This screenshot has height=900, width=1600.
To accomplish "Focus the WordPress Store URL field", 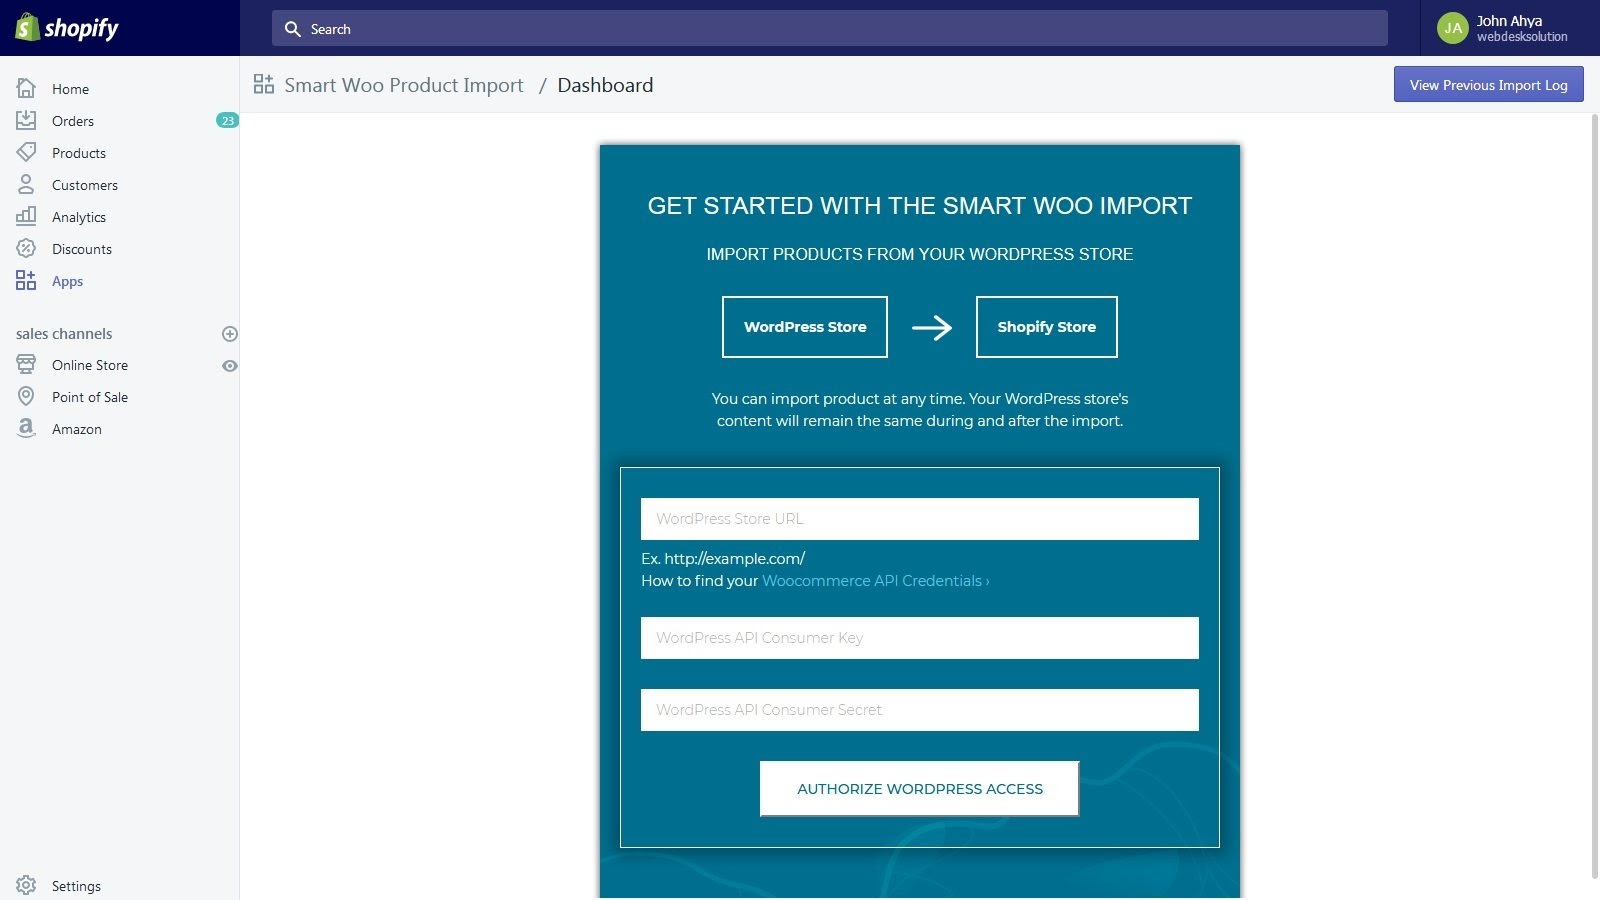I will point(920,519).
